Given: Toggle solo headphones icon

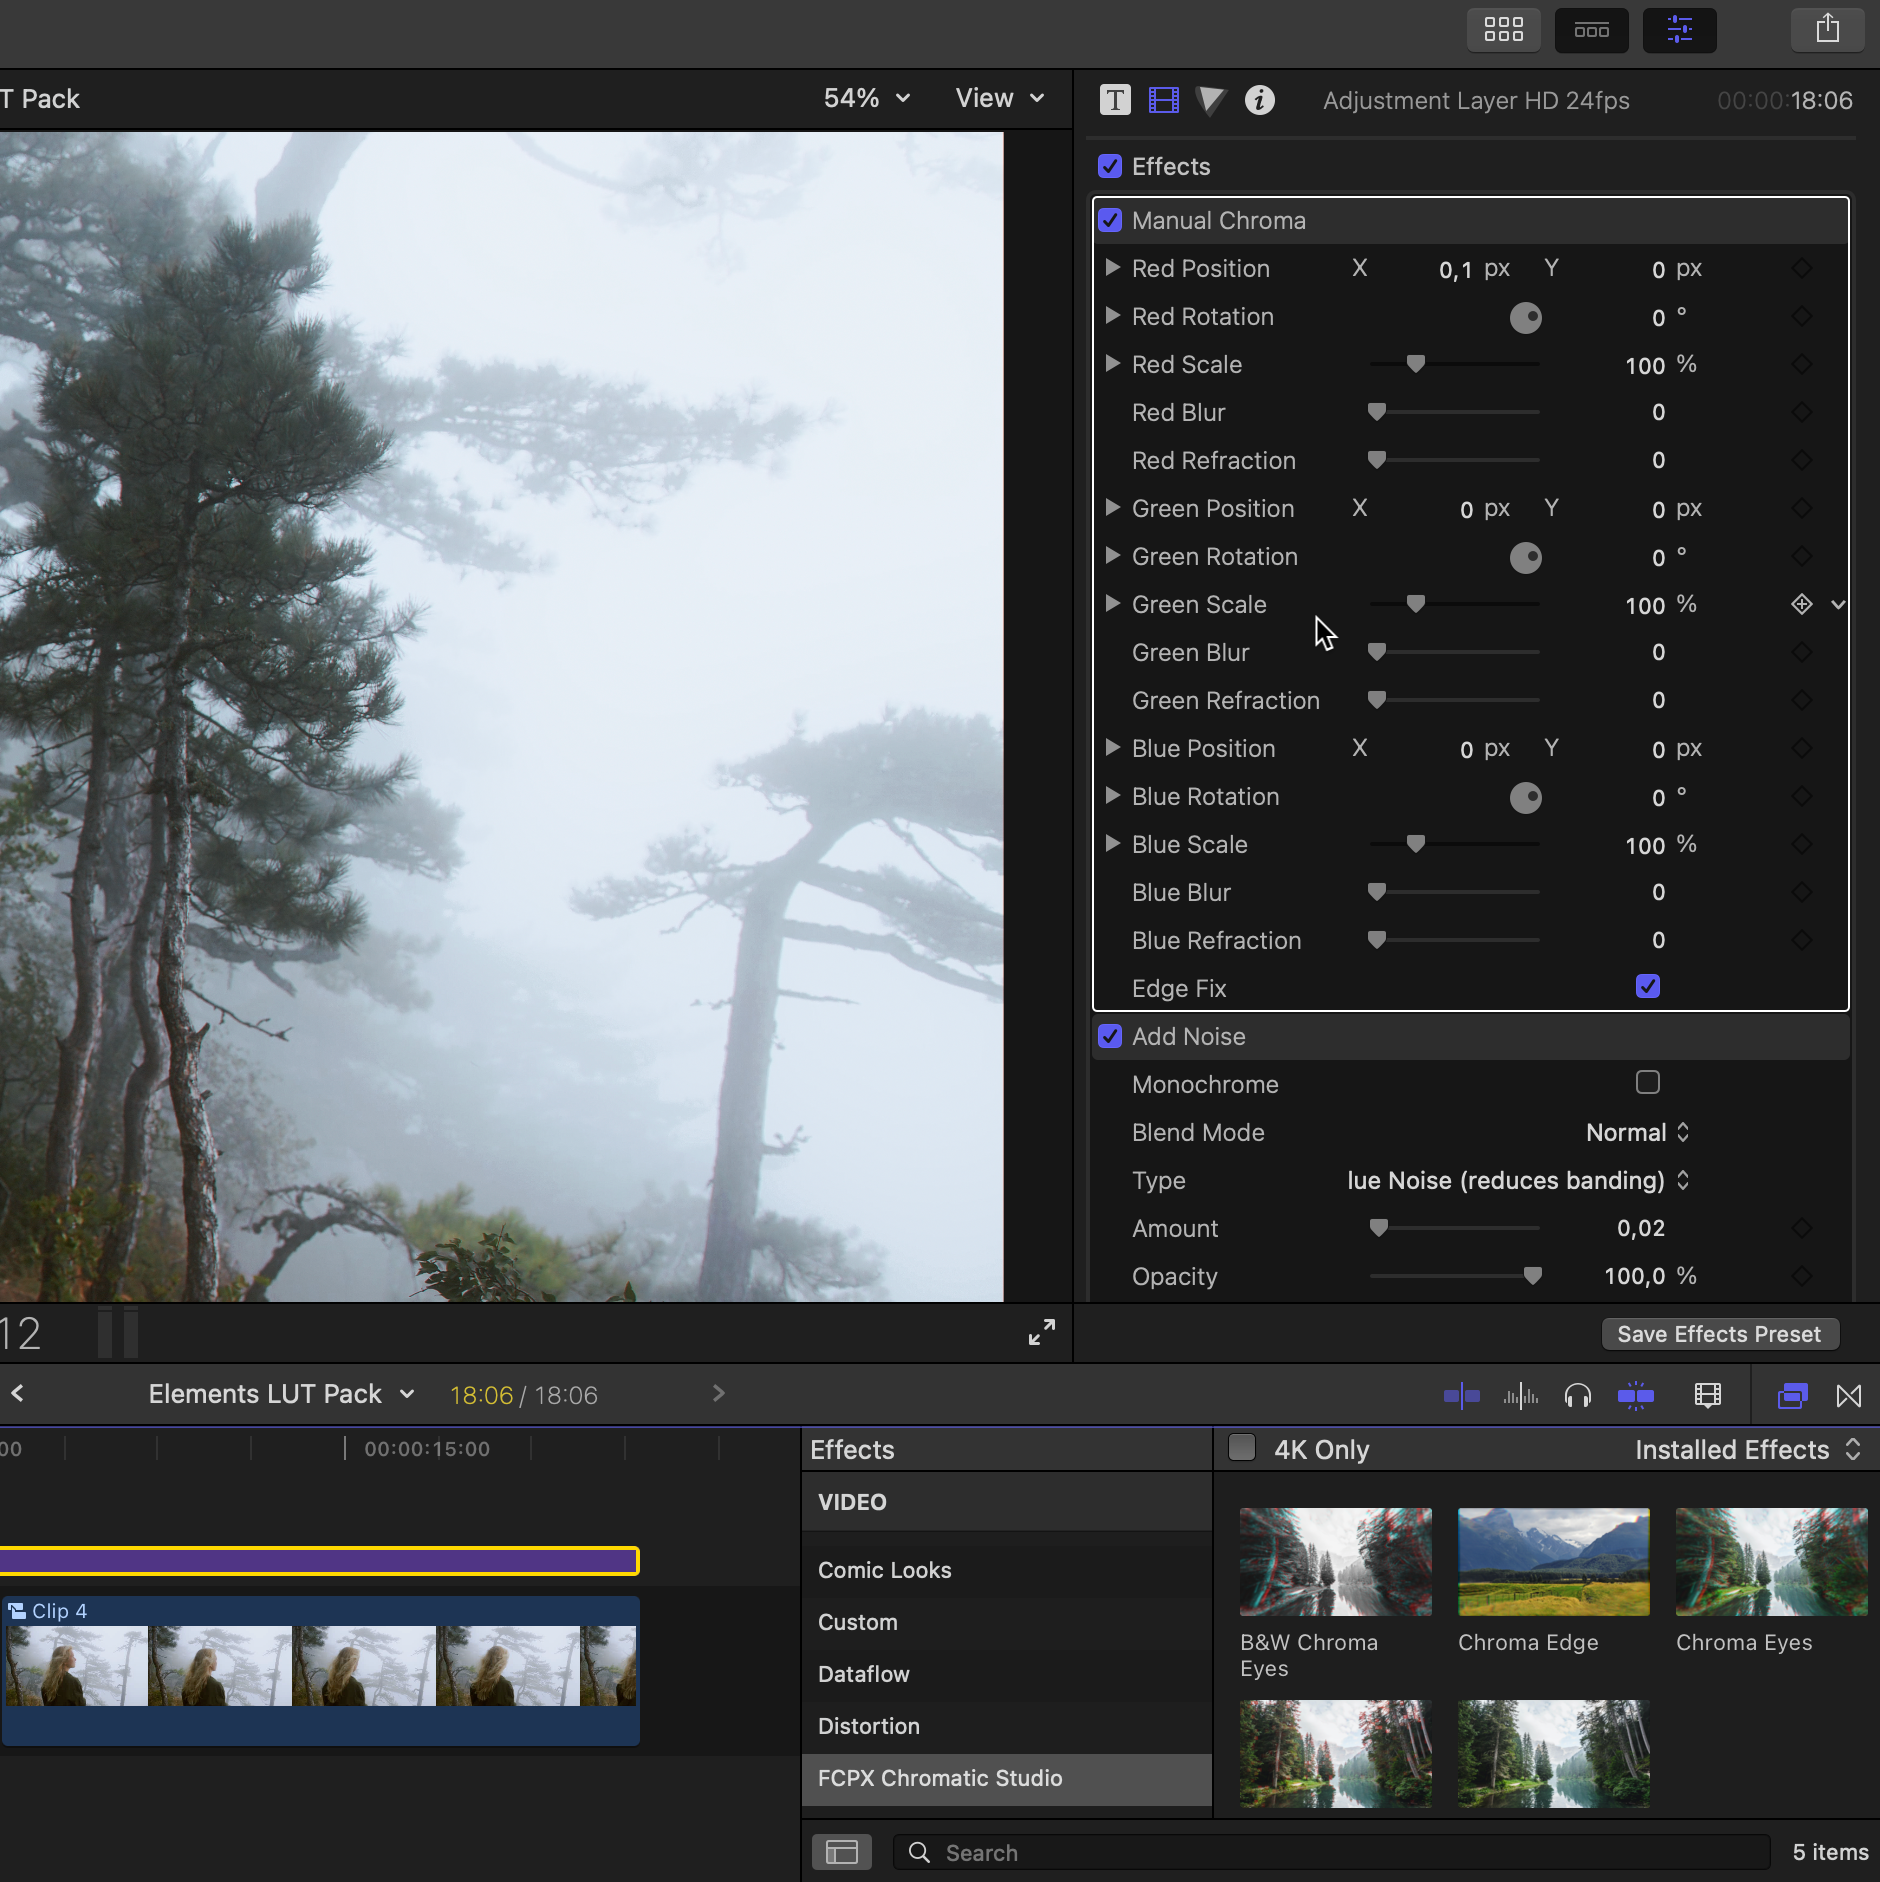Looking at the screenshot, I should (x=1577, y=1395).
